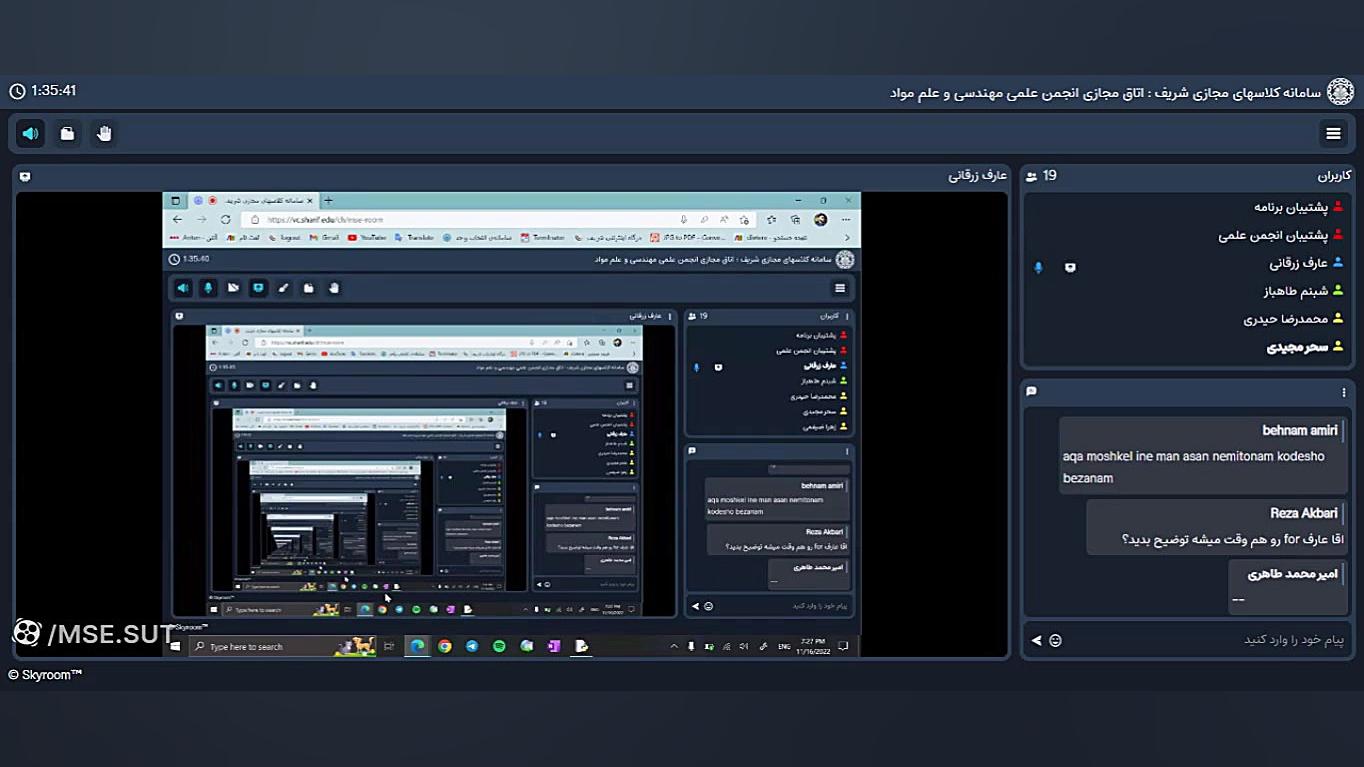Open the Edge profile avatar
This screenshot has height=767, width=1364.
click(x=820, y=219)
